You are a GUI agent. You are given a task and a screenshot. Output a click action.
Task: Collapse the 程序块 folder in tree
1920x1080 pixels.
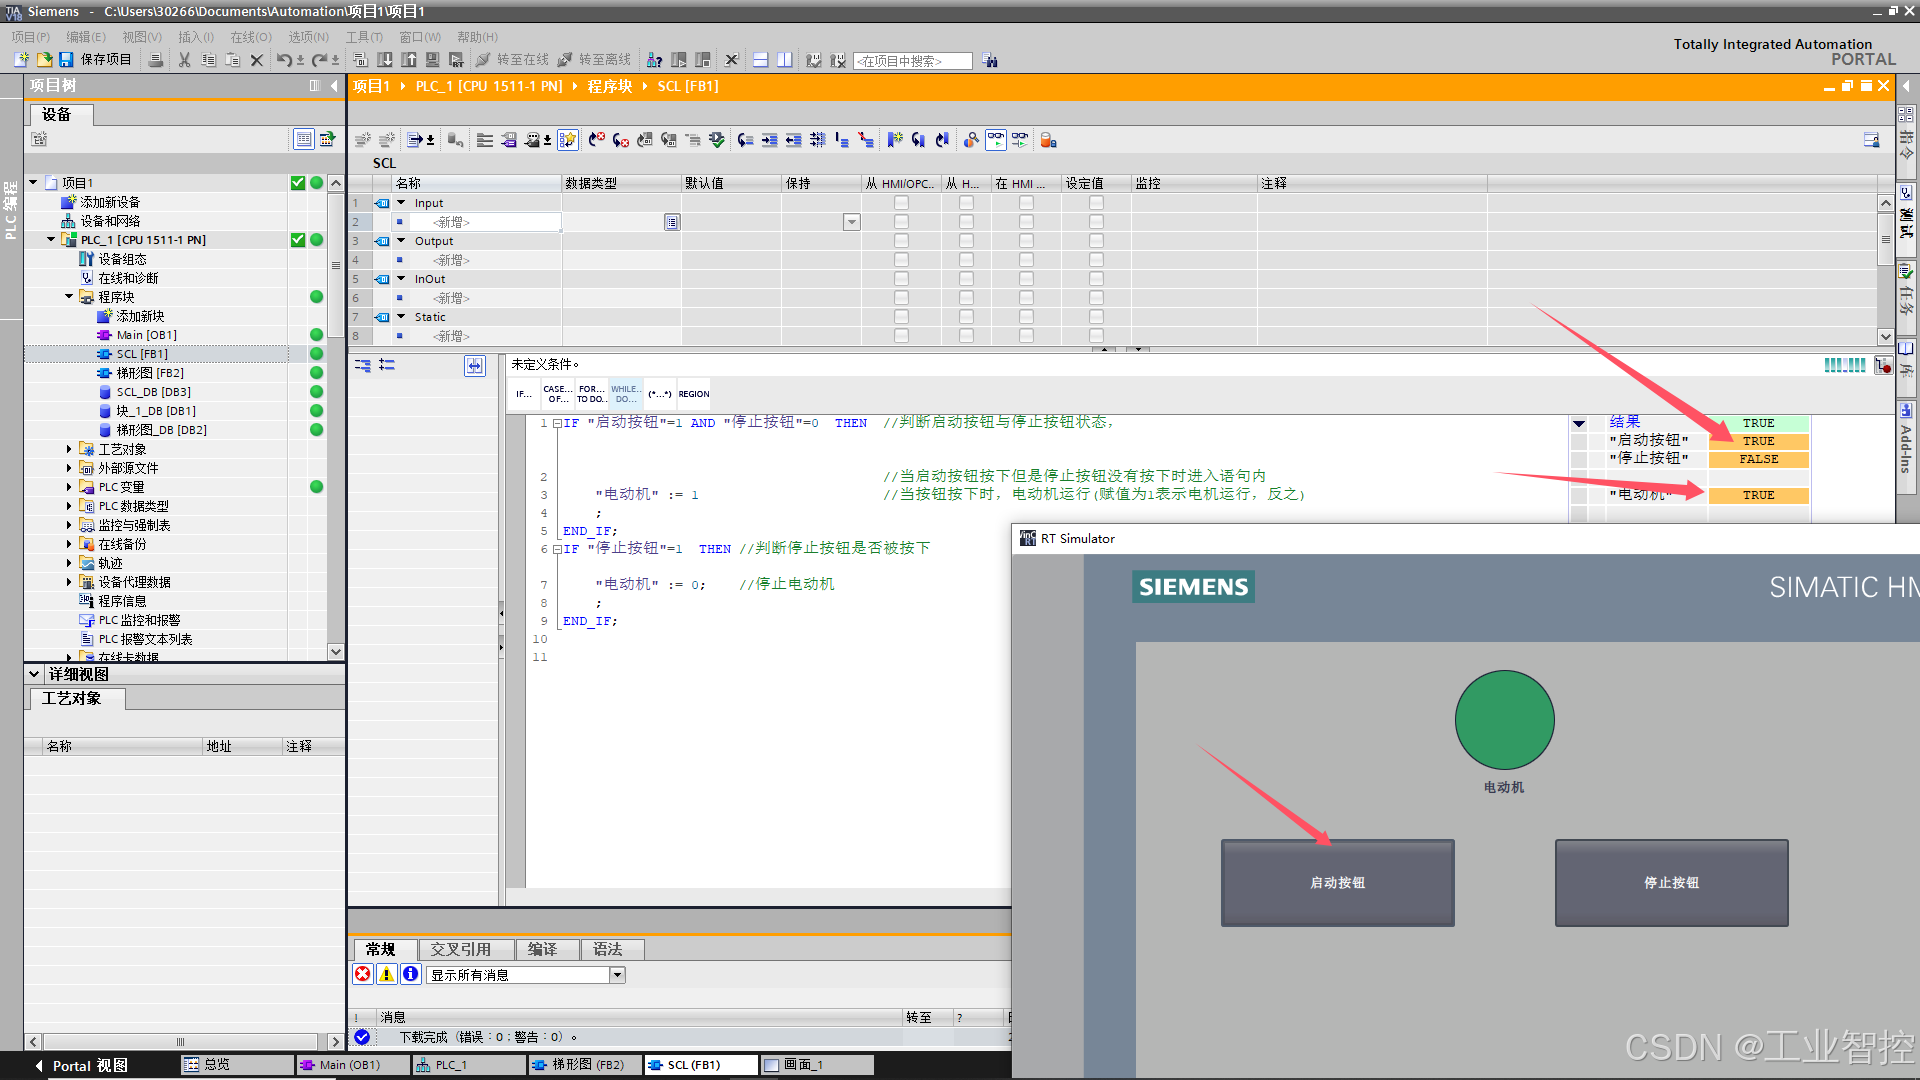coord(69,297)
